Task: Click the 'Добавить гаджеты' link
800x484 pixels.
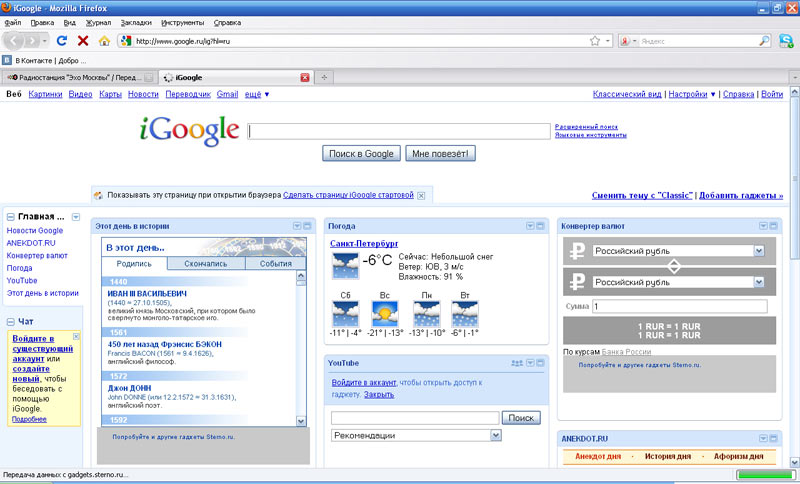Action: tap(741, 195)
